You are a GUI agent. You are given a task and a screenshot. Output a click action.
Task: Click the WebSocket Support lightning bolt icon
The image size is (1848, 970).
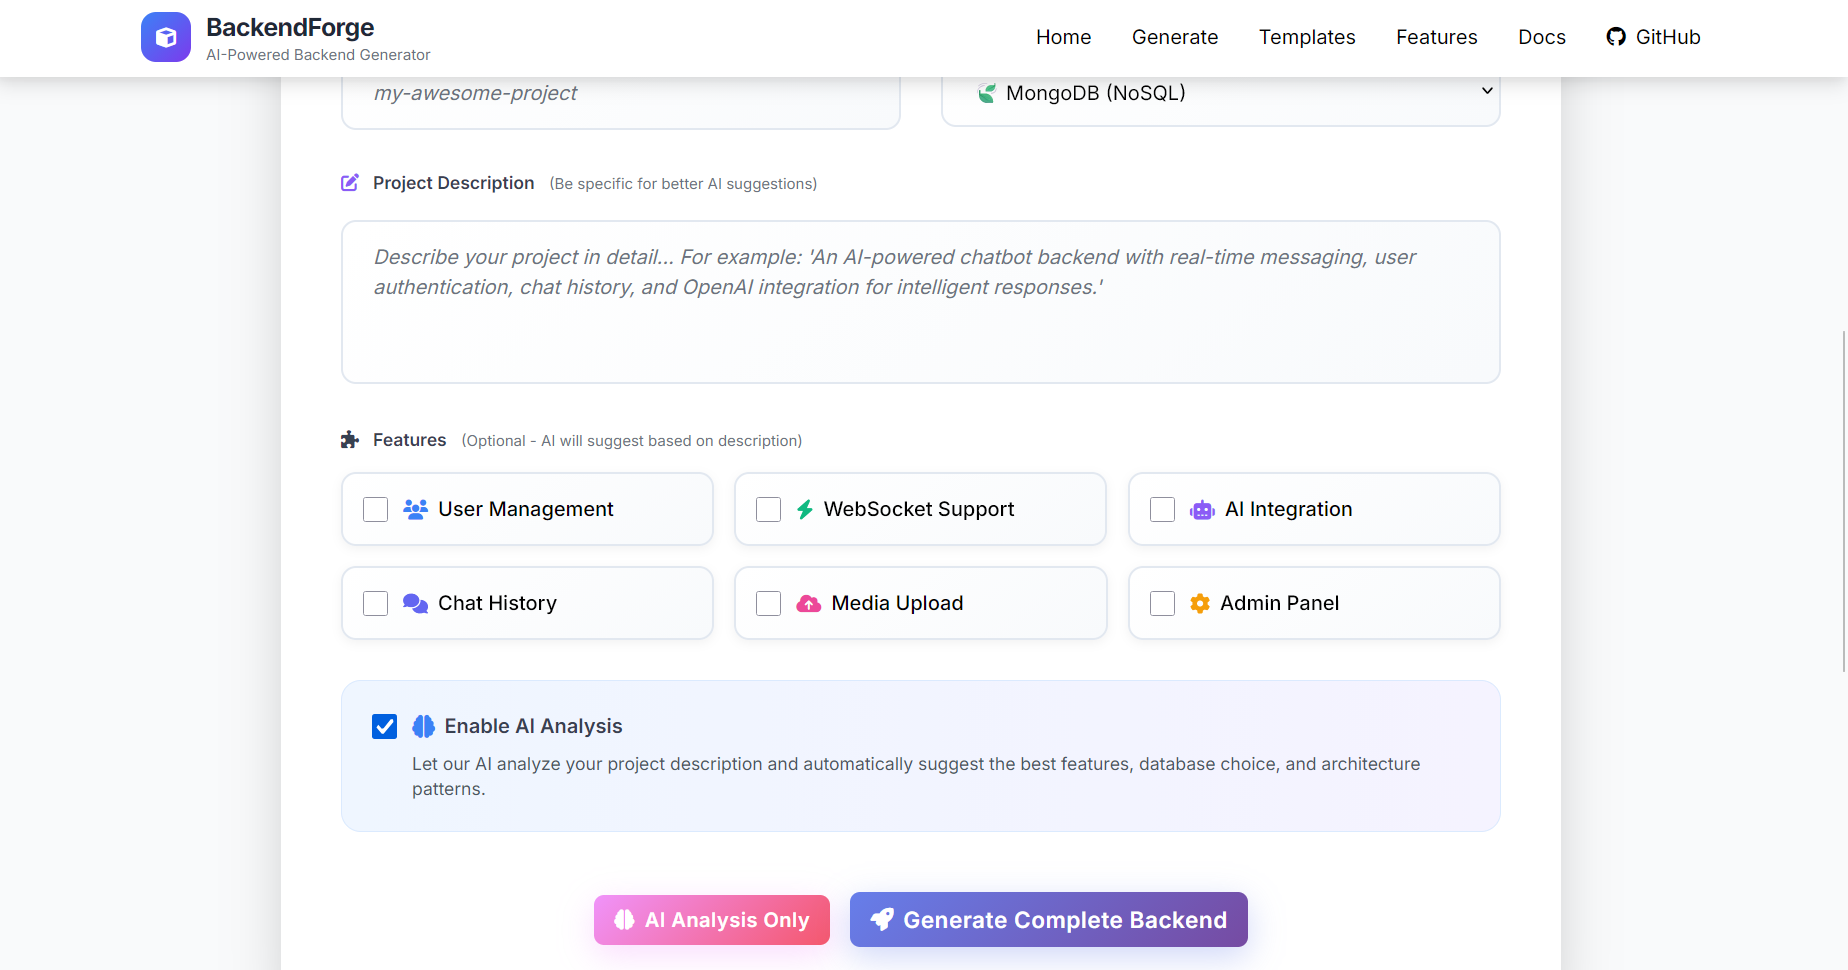click(805, 509)
